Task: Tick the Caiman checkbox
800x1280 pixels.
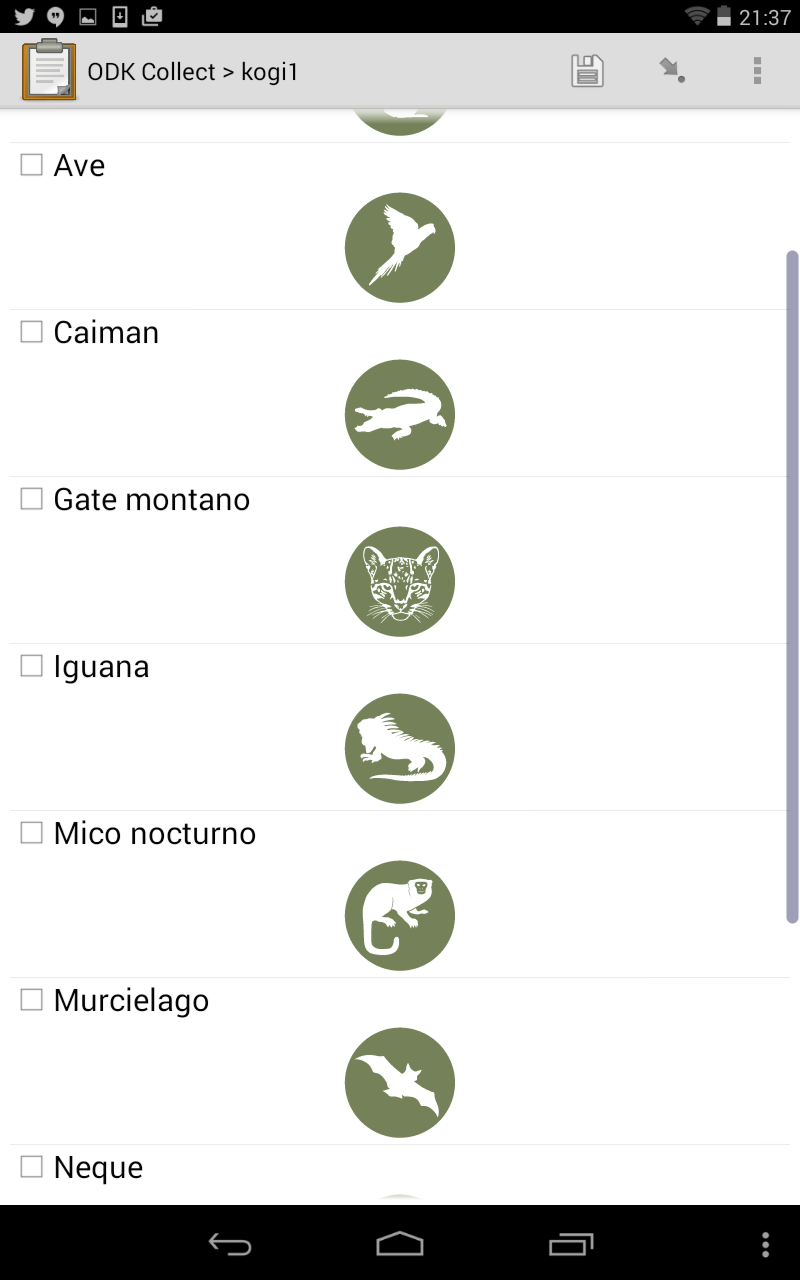Action: 32,332
